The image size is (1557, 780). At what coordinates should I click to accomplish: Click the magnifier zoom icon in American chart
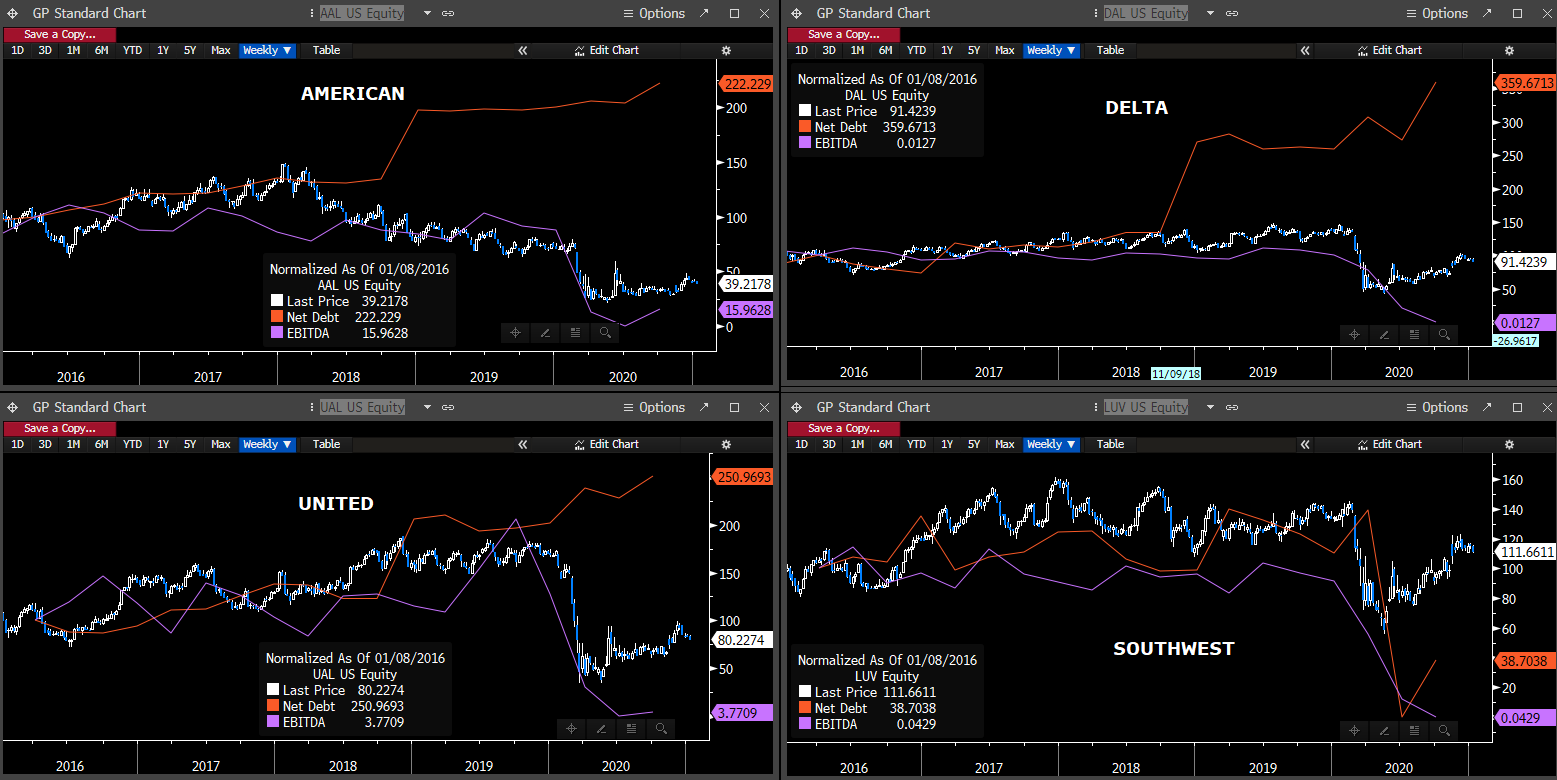(x=605, y=333)
